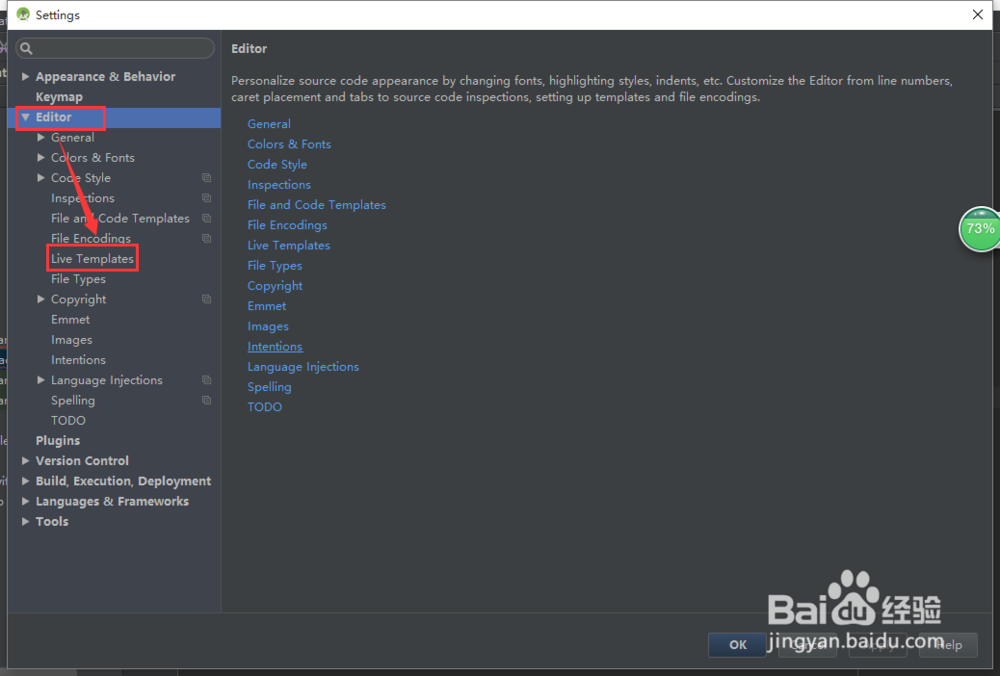
Task: Click the page icon beside Spelling
Action: [207, 400]
